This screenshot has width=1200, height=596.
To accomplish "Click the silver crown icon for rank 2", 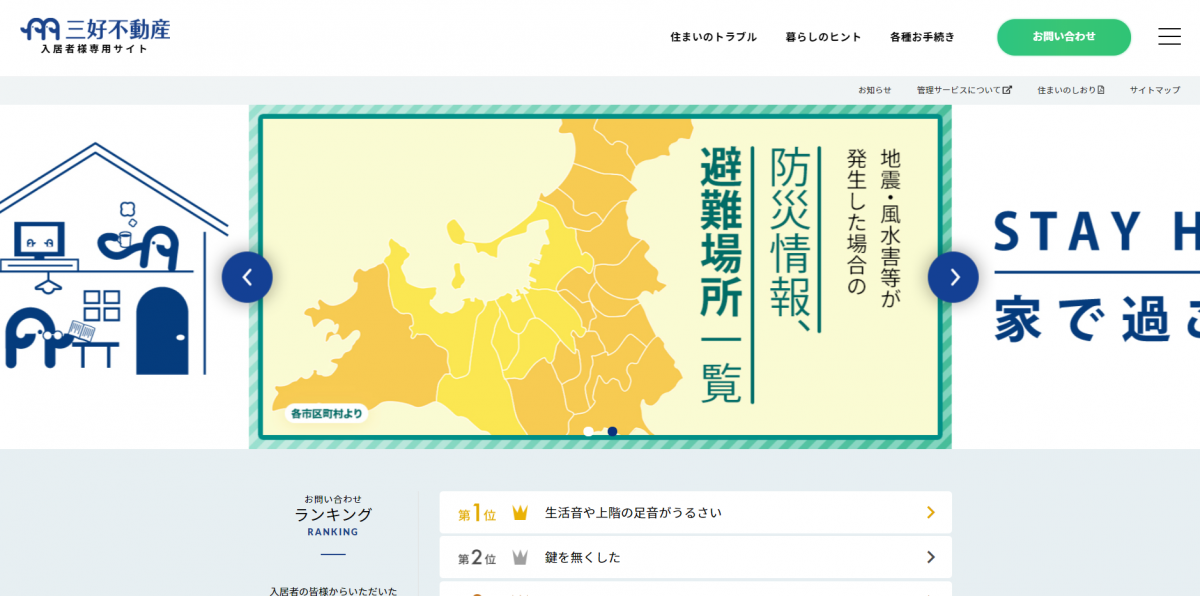I will [x=520, y=558].
